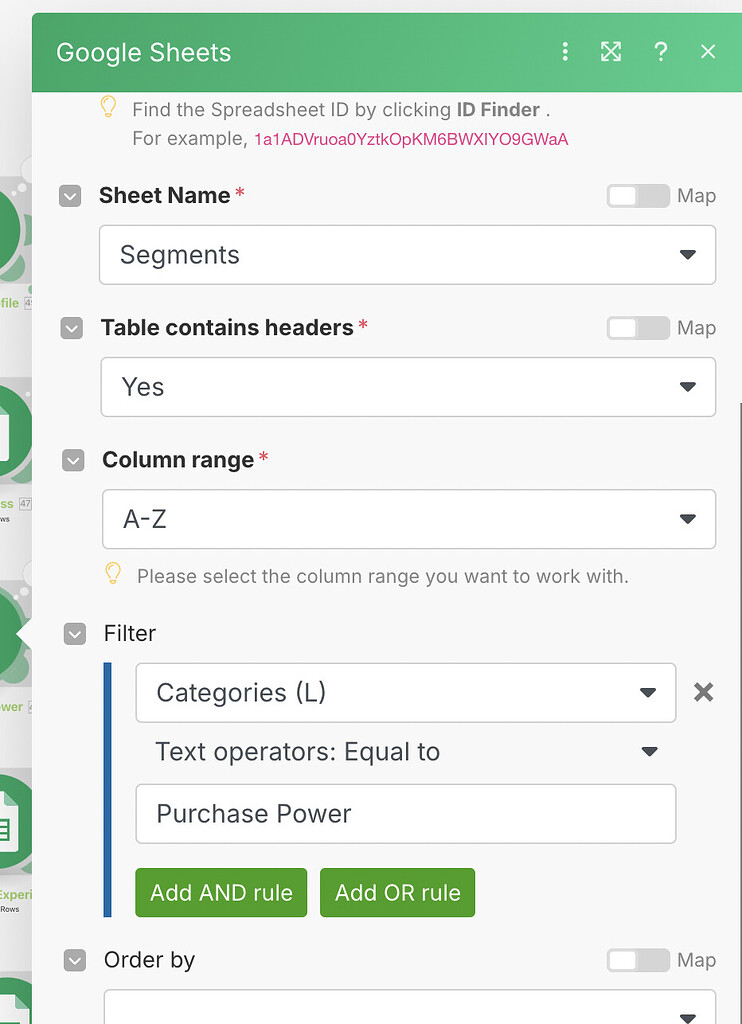This screenshot has height=1024, width=742.
Task: Close the Google Sheets settings panel
Action: click(x=708, y=51)
